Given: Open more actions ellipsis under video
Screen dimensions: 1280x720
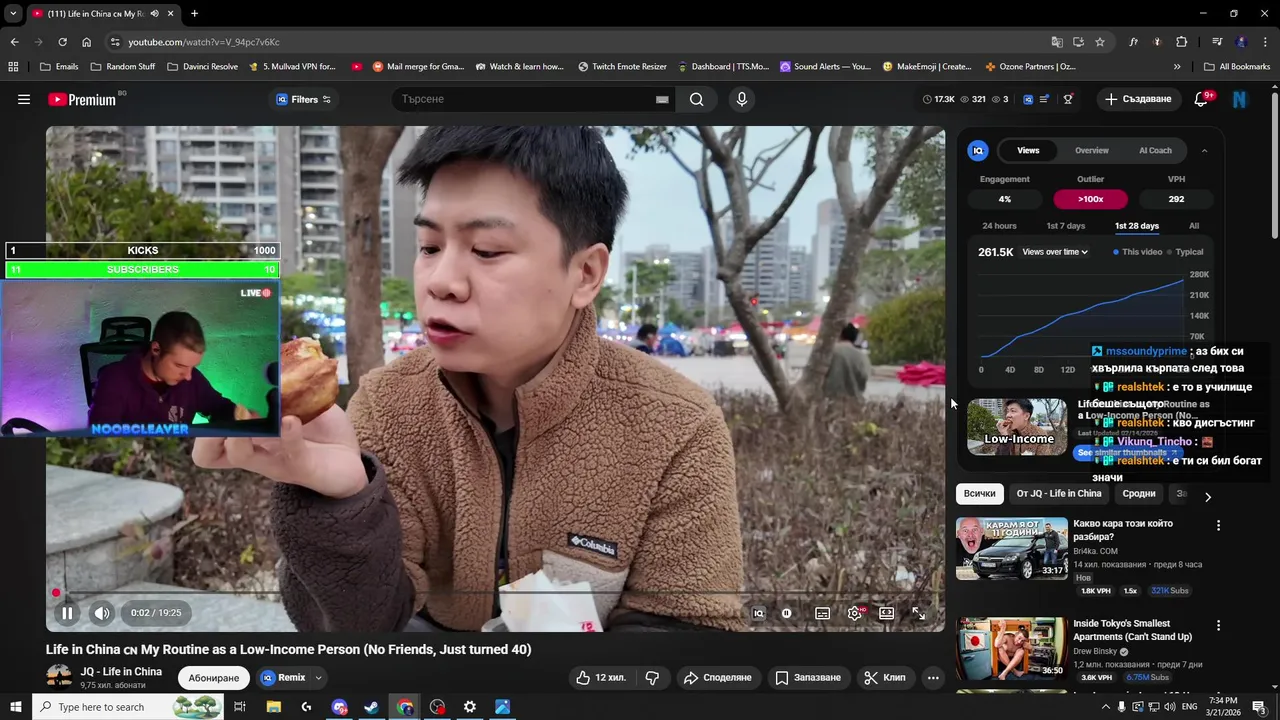Looking at the screenshot, I should [x=933, y=677].
